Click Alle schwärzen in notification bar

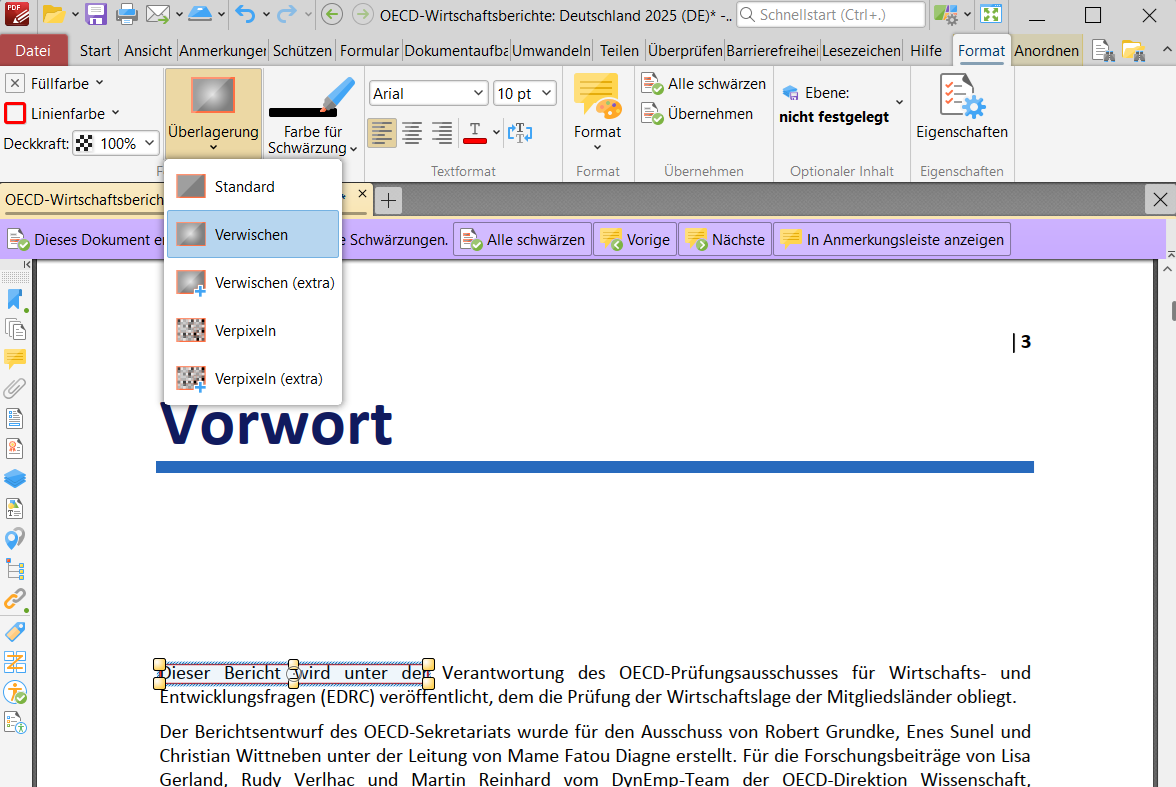point(523,240)
